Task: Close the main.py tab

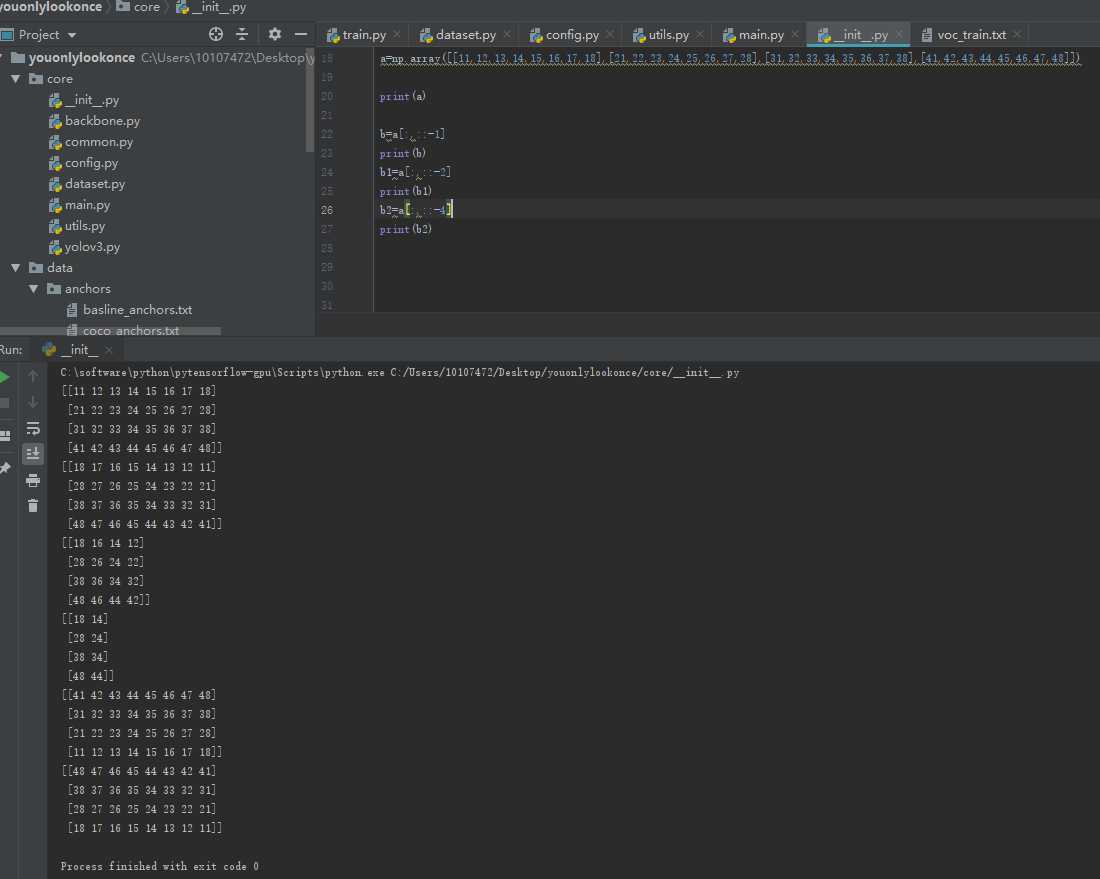Action: pyautogui.click(x=795, y=34)
